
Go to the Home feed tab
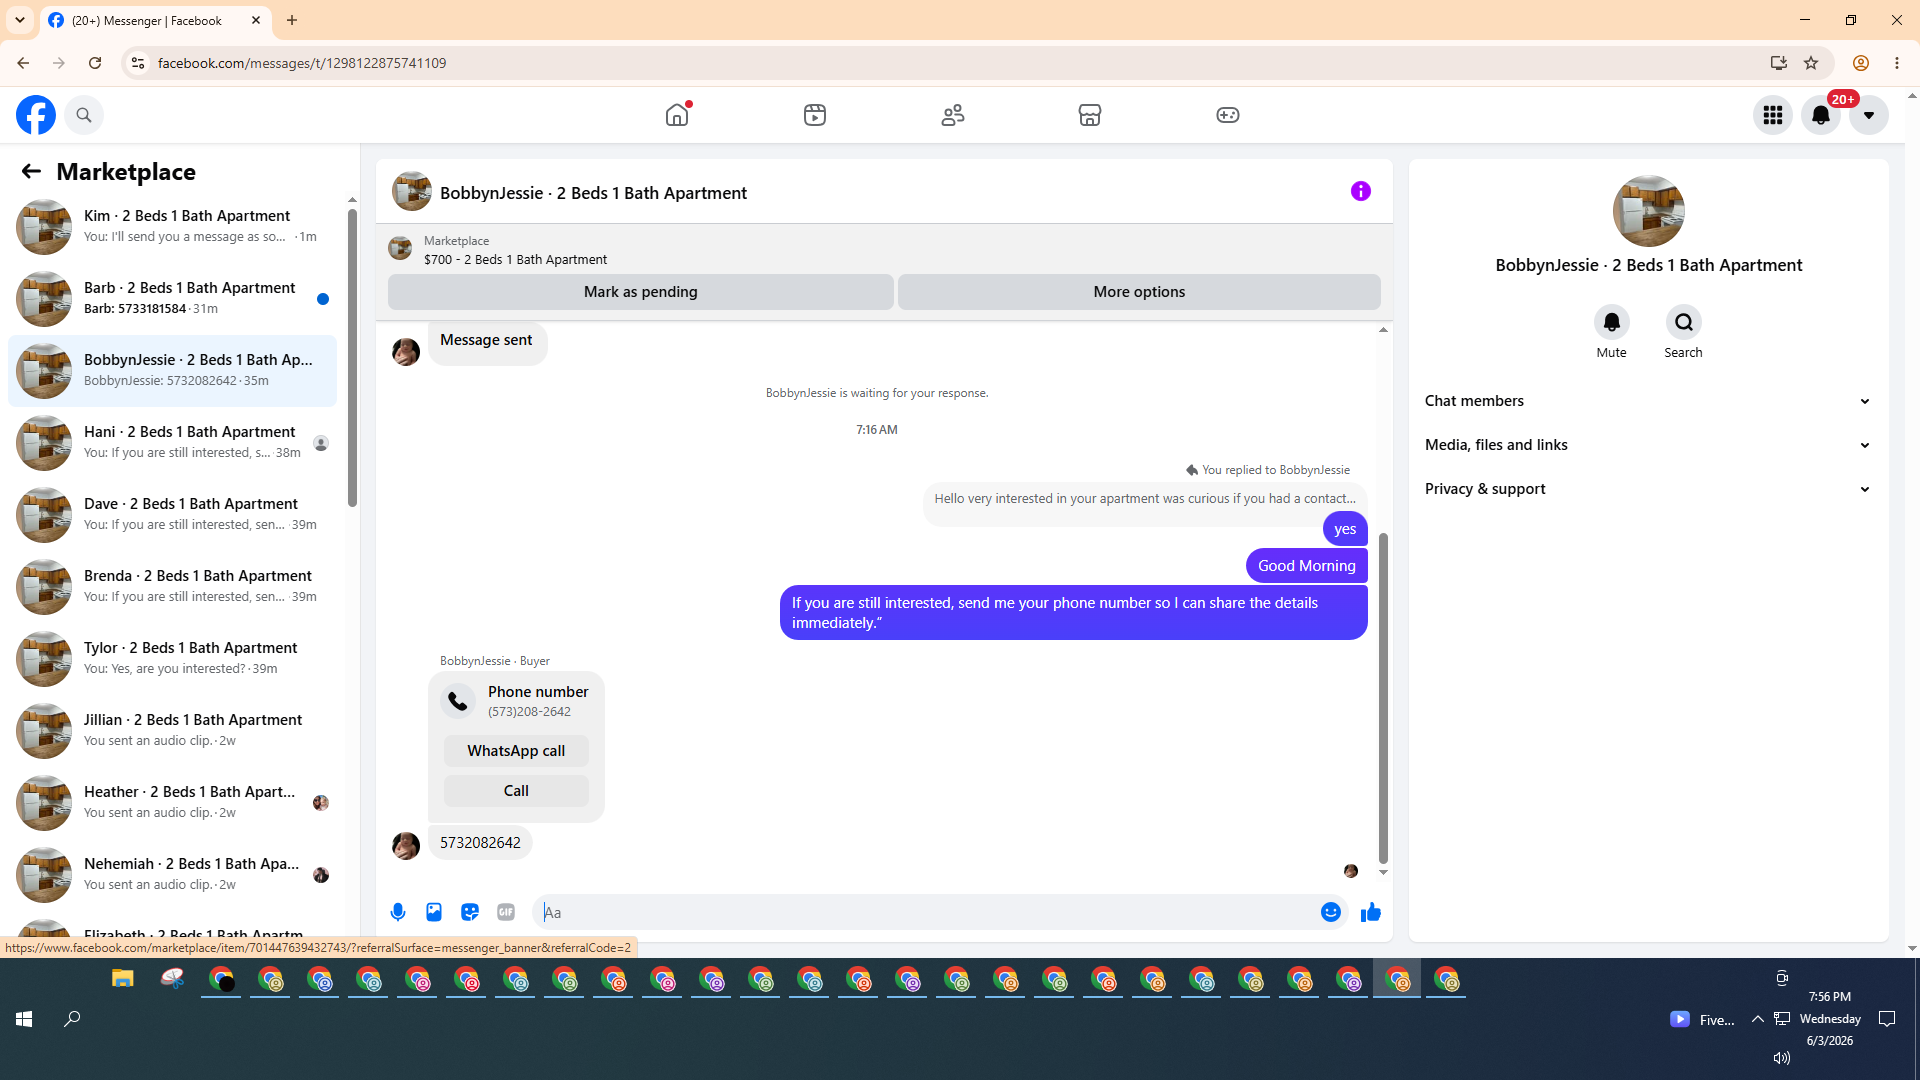click(677, 115)
